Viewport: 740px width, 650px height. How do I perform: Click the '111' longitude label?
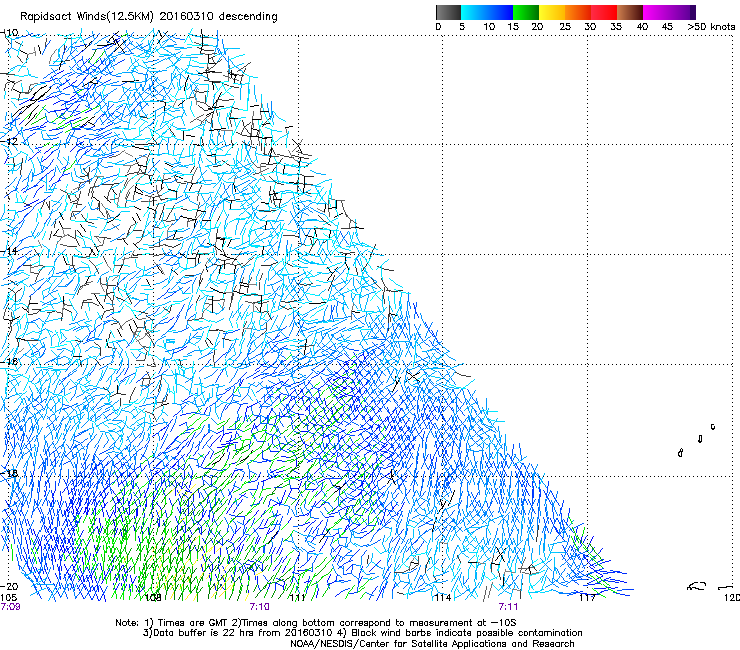pos(297,598)
